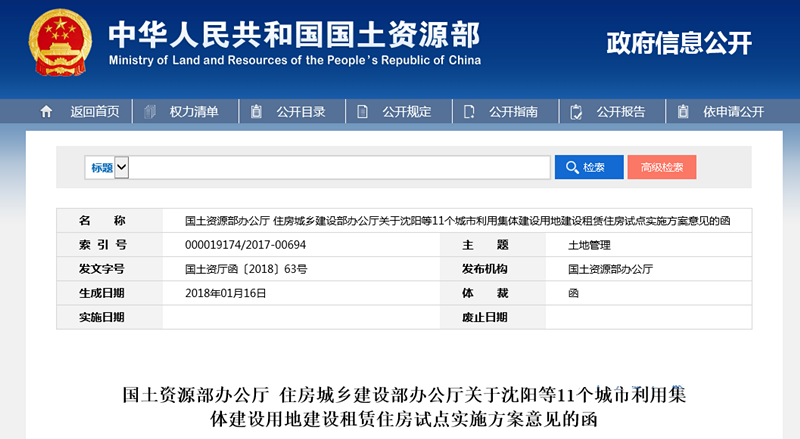Click the icon before 公开指南

470,112
